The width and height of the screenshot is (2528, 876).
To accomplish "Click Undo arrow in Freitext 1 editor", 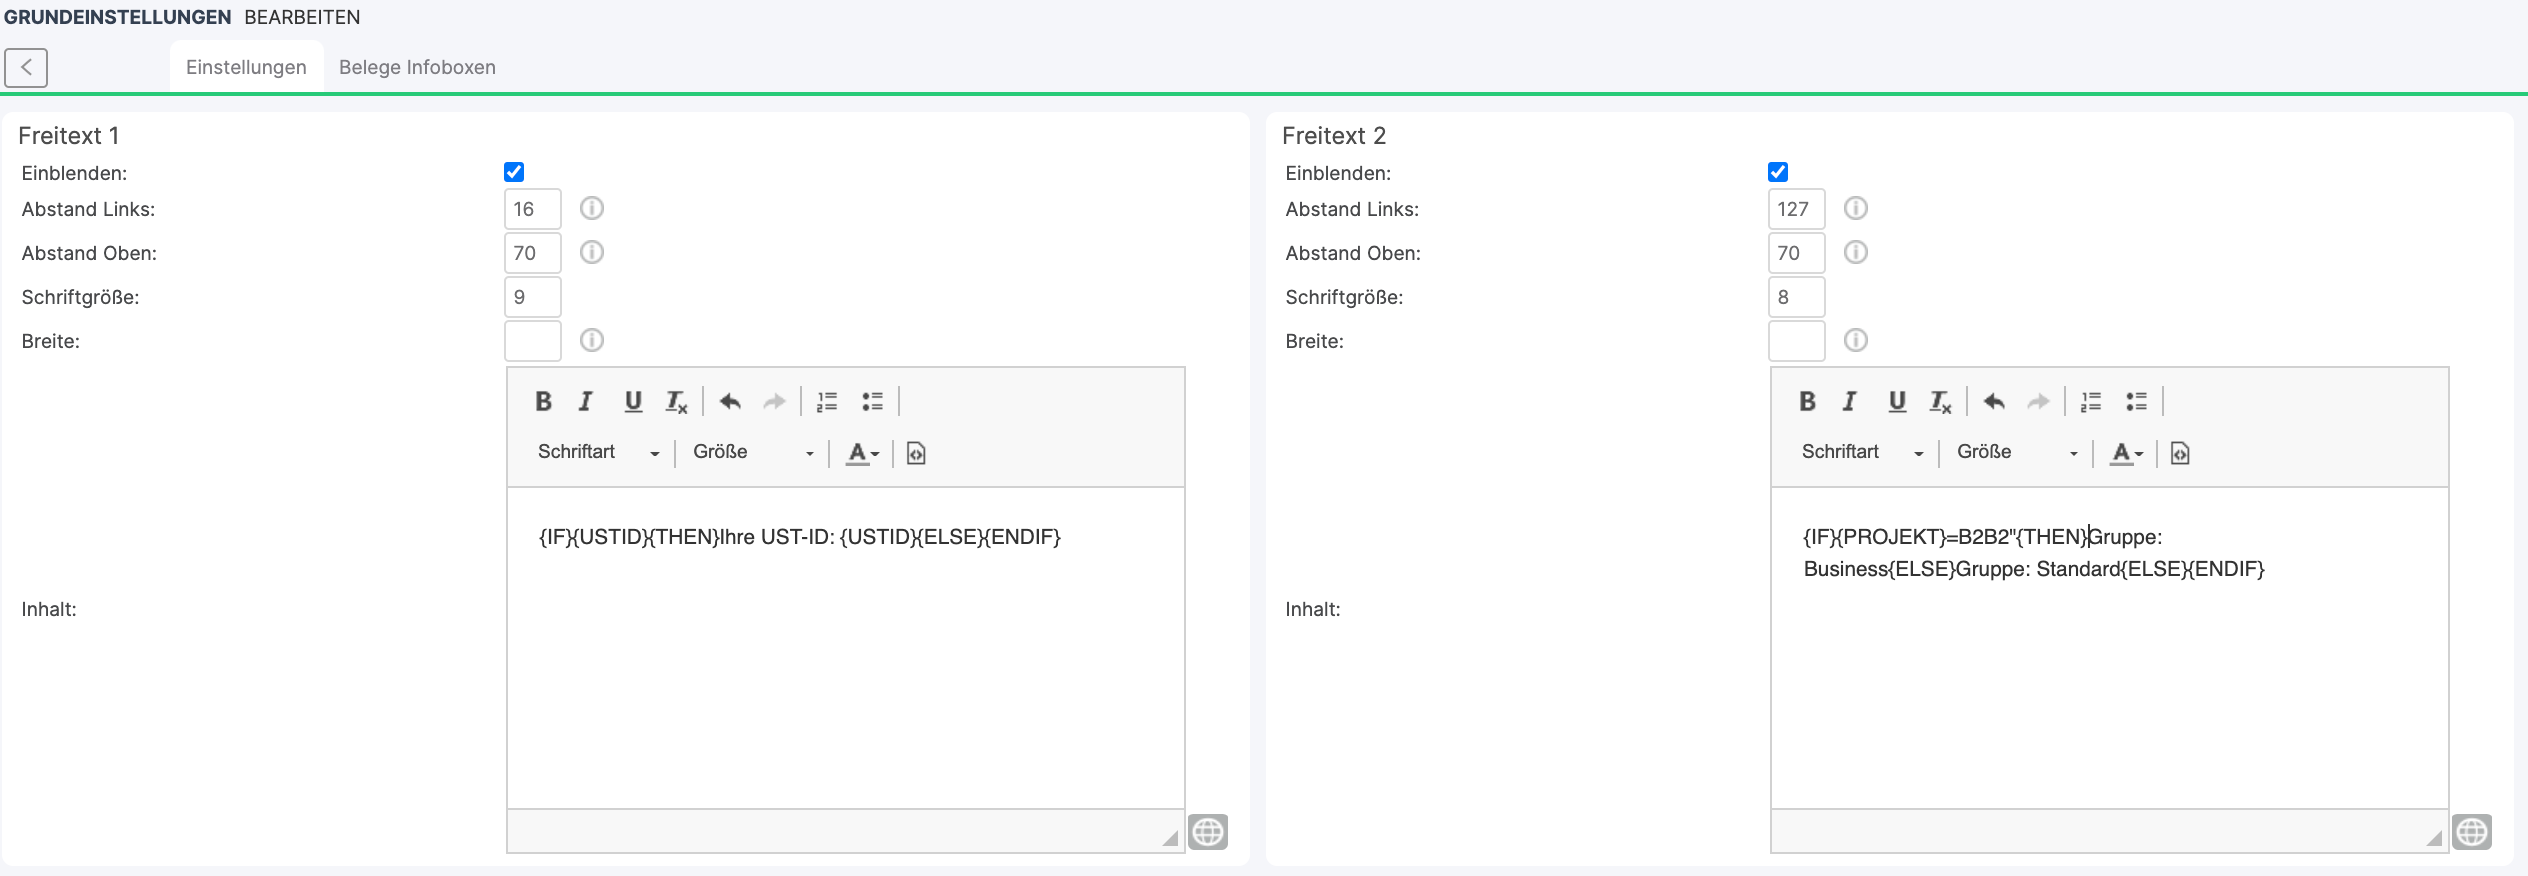I will click(x=730, y=402).
